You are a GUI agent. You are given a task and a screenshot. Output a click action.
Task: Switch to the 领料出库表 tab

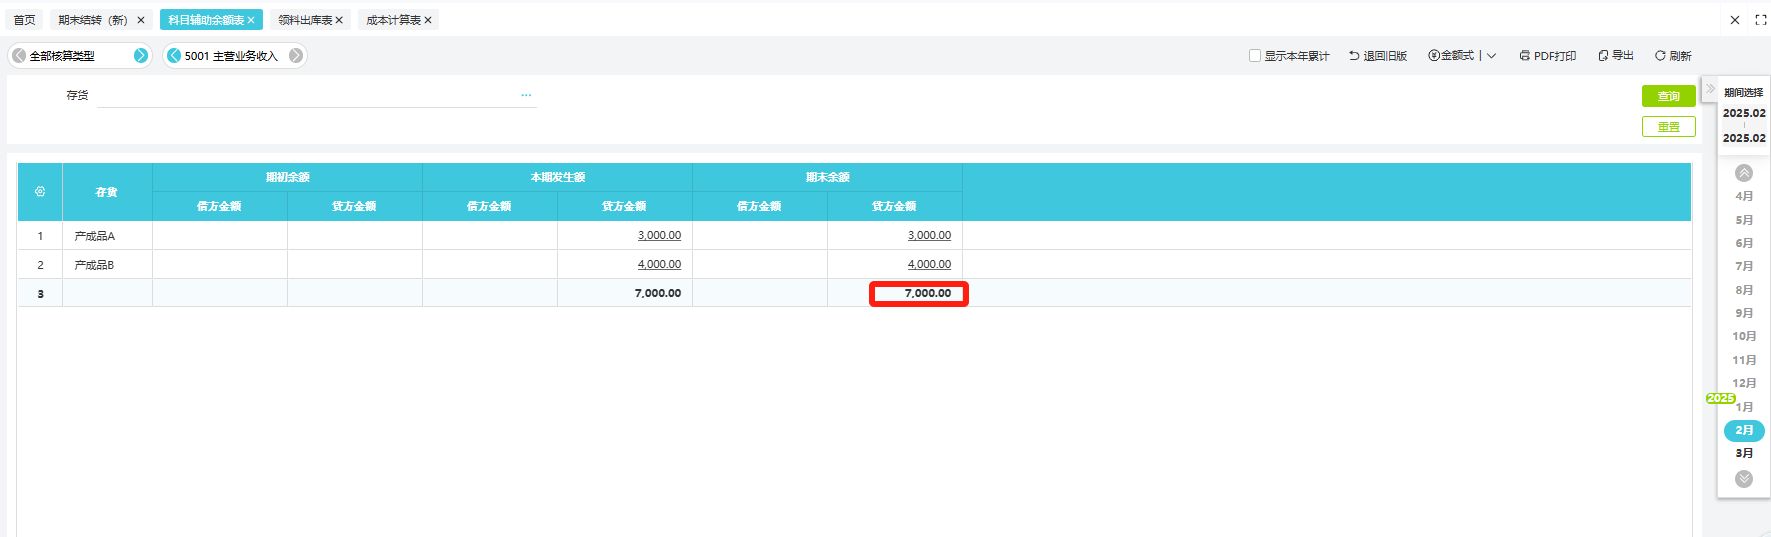click(304, 20)
